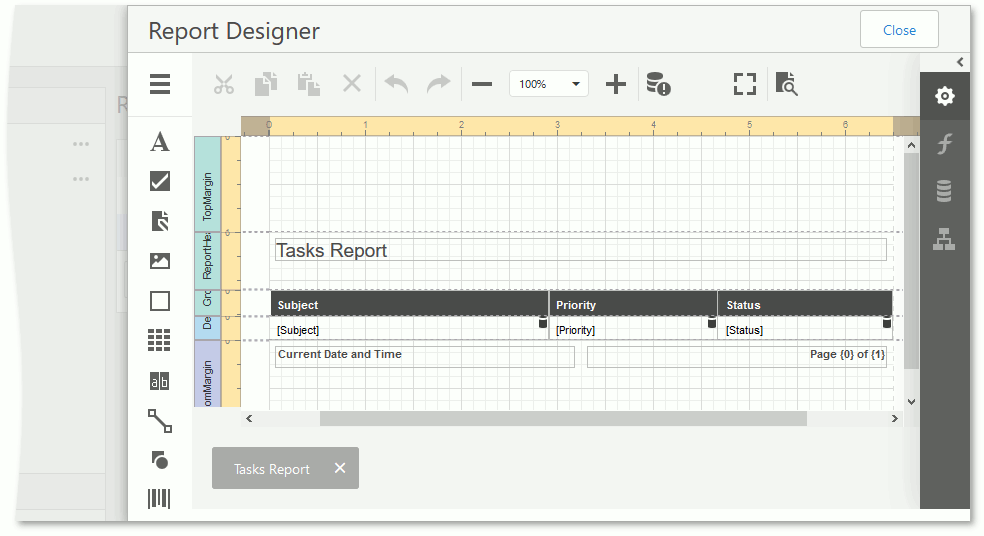Click the vertical scrollbar down arrow
984x536 pixels.
(x=911, y=402)
